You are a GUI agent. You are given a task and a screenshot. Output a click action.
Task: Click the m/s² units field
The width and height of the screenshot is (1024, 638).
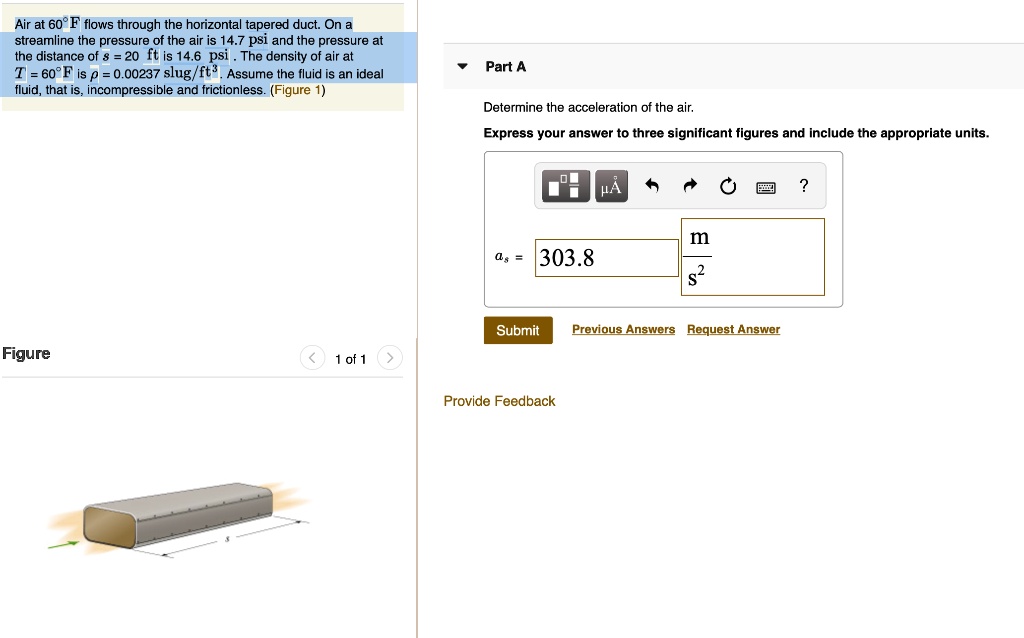coord(752,257)
